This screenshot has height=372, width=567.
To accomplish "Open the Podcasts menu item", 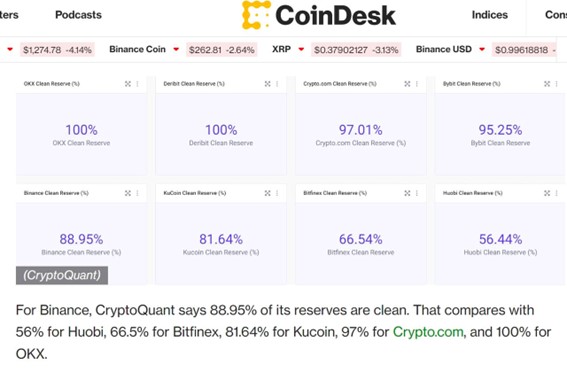I will click(x=78, y=15).
